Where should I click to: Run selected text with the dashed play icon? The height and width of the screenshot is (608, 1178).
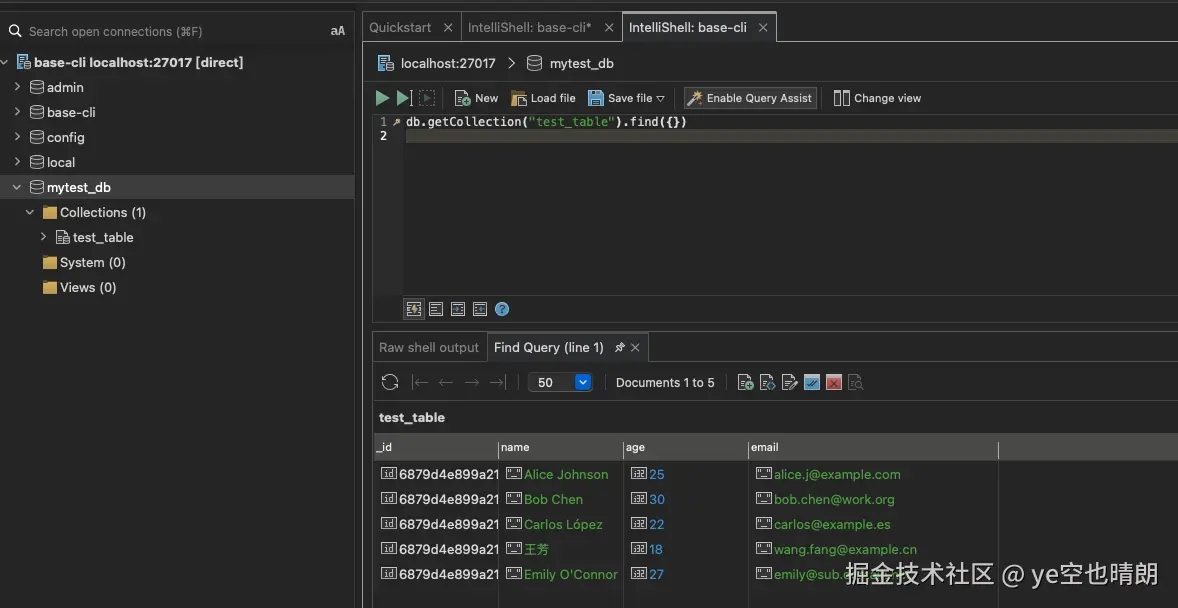(x=427, y=98)
